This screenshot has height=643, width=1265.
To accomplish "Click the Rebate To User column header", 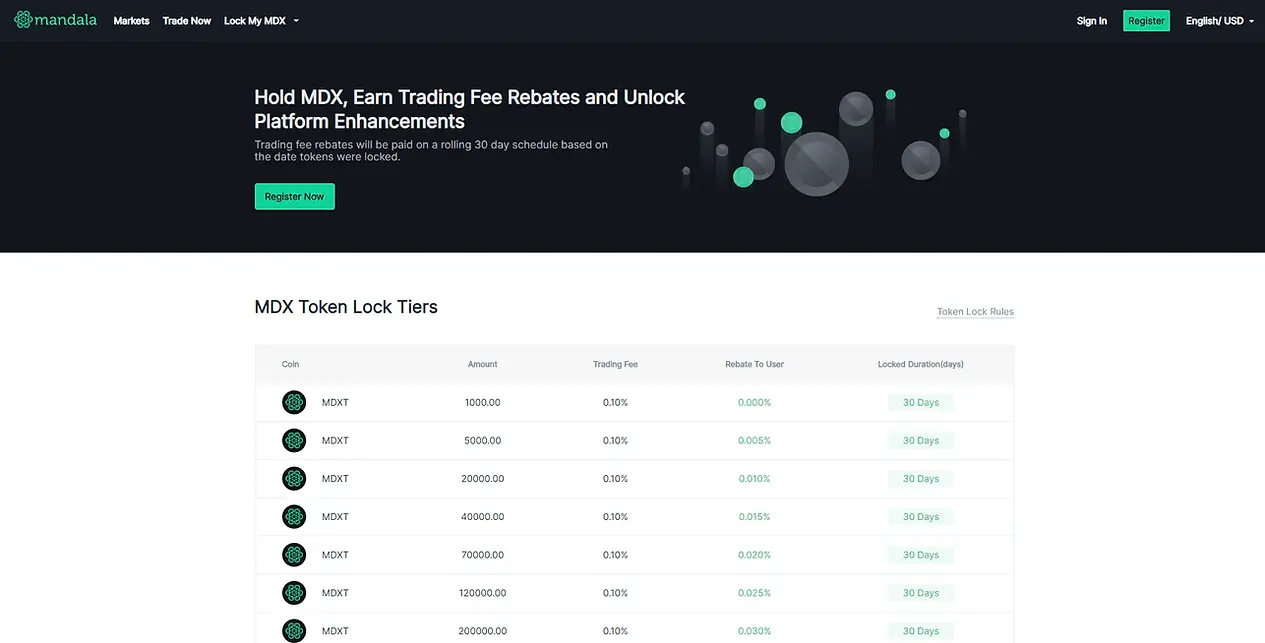I will click(754, 364).
